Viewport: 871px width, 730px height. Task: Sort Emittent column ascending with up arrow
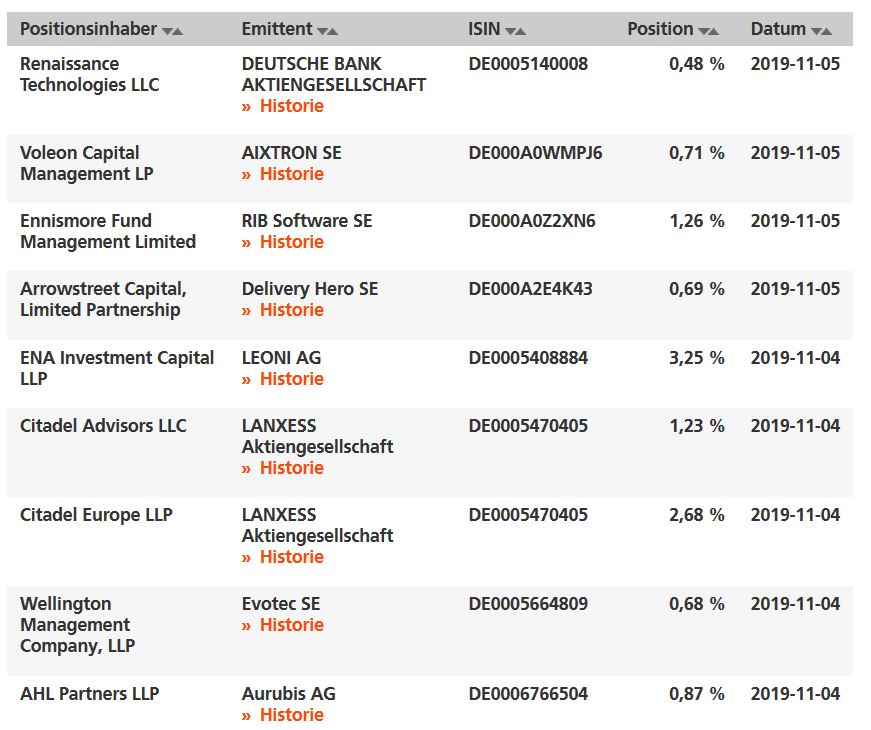pyautogui.click(x=333, y=31)
